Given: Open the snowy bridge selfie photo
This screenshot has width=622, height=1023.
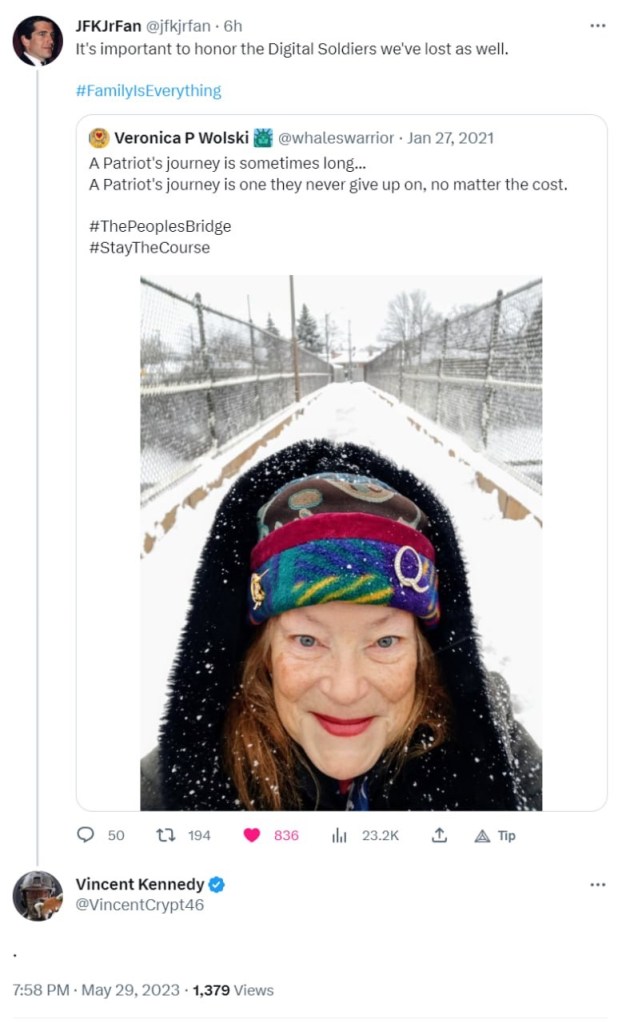Looking at the screenshot, I should [341, 543].
